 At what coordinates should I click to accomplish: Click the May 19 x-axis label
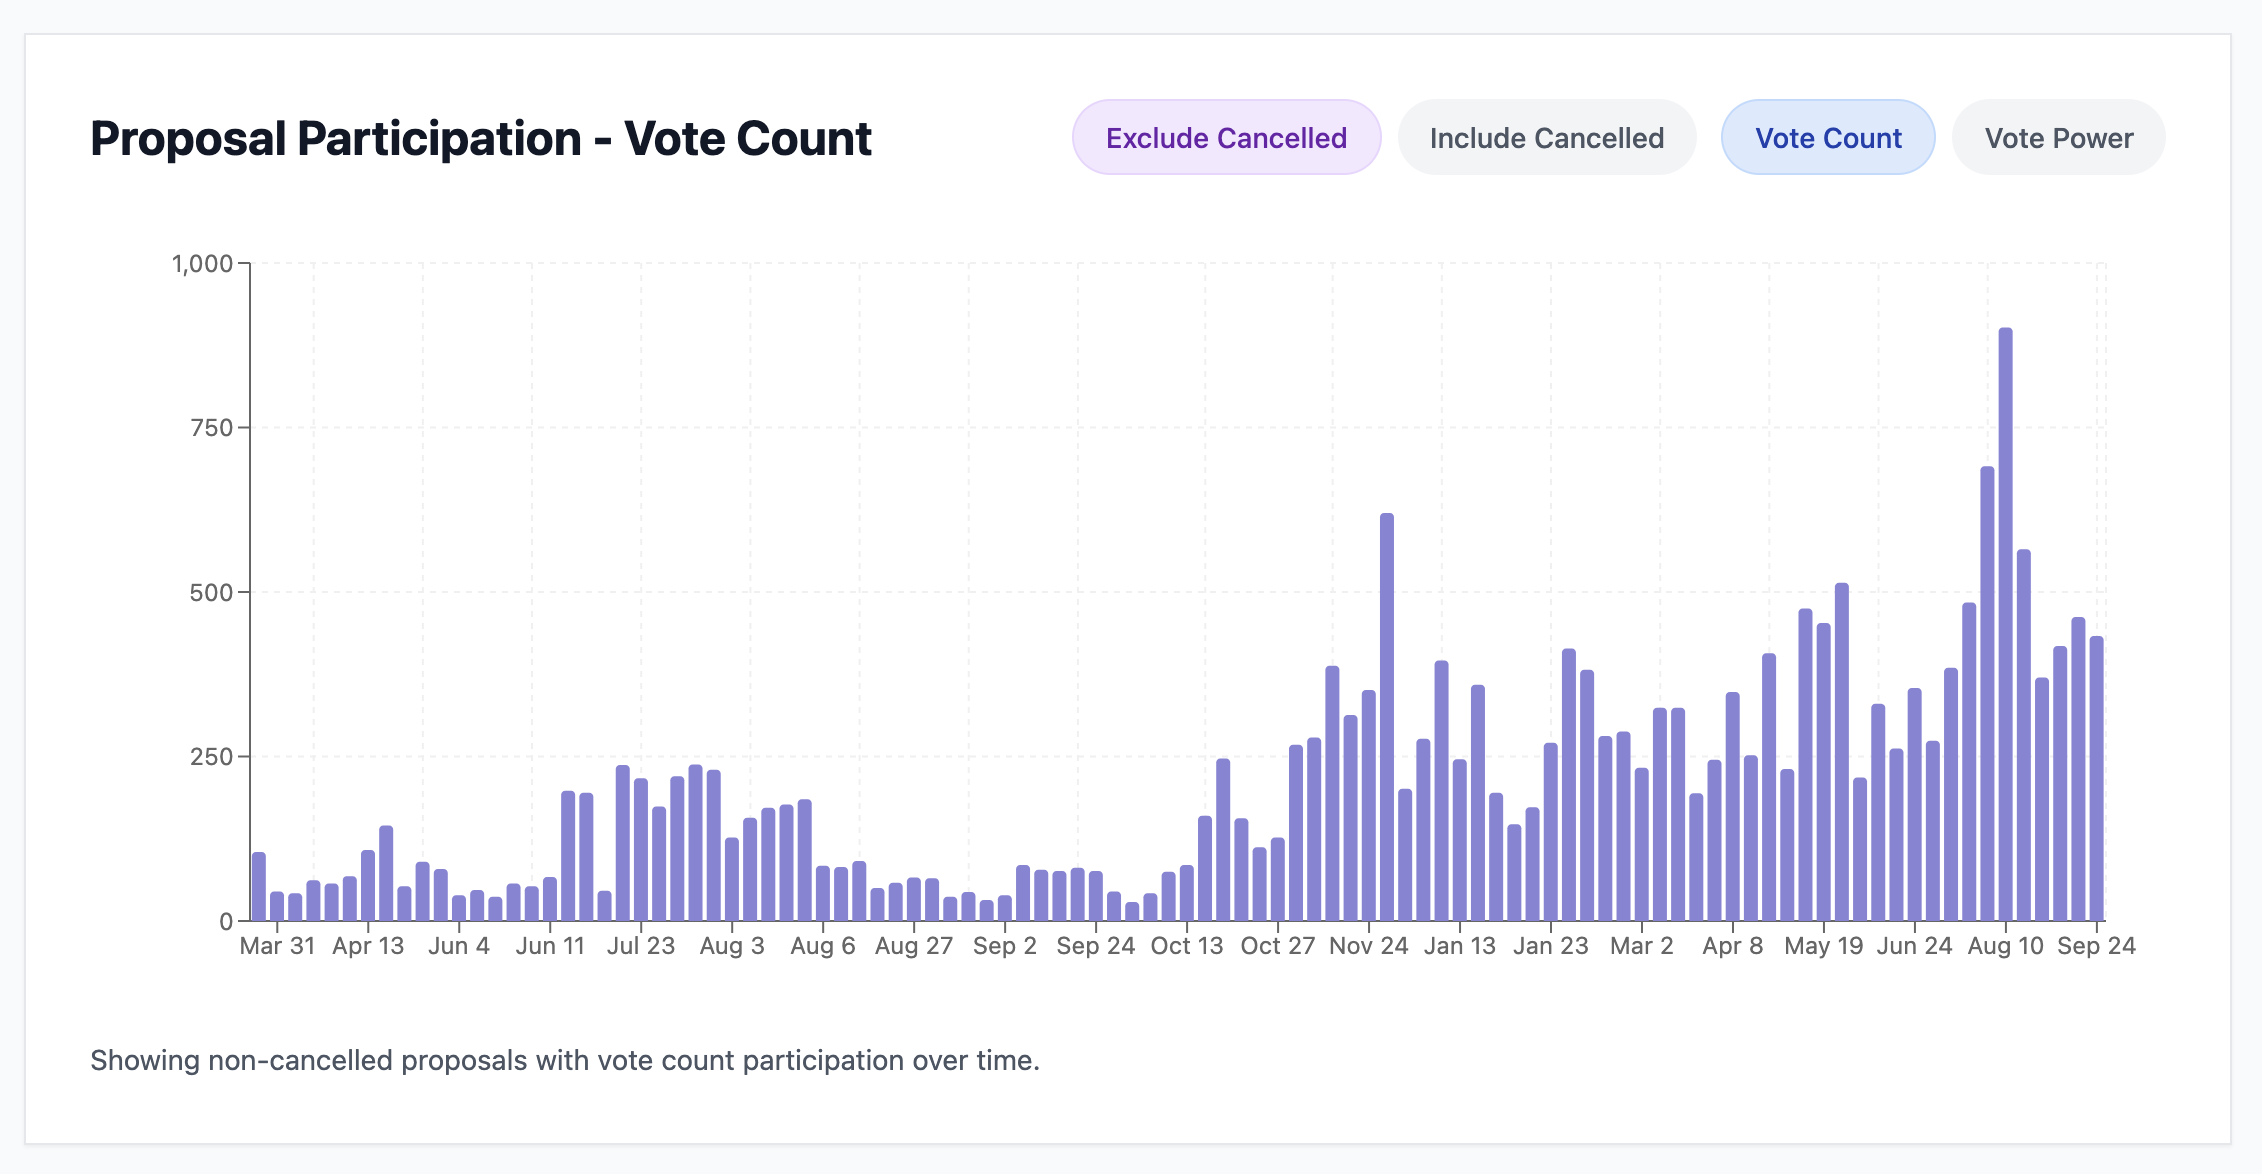pyautogui.click(x=1823, y=946)
